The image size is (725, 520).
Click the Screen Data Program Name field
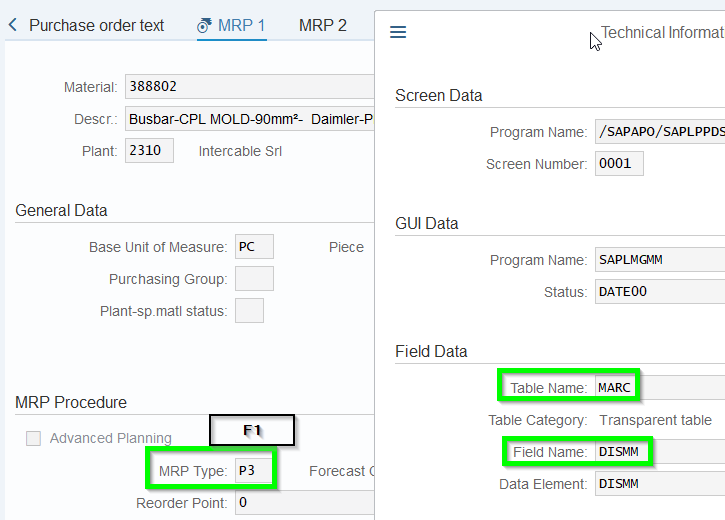(659, 132)
